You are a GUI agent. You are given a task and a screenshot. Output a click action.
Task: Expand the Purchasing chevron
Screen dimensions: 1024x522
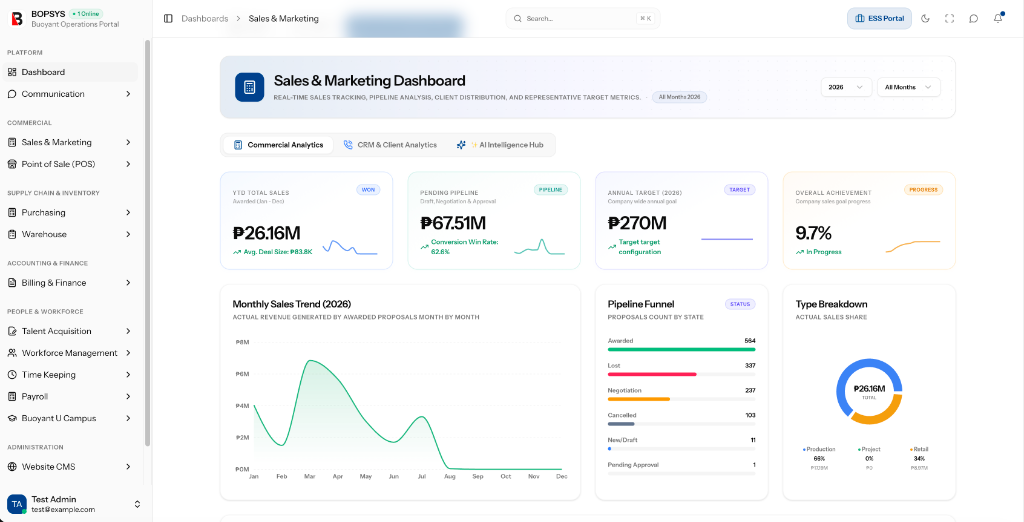(x=128, y=212)
